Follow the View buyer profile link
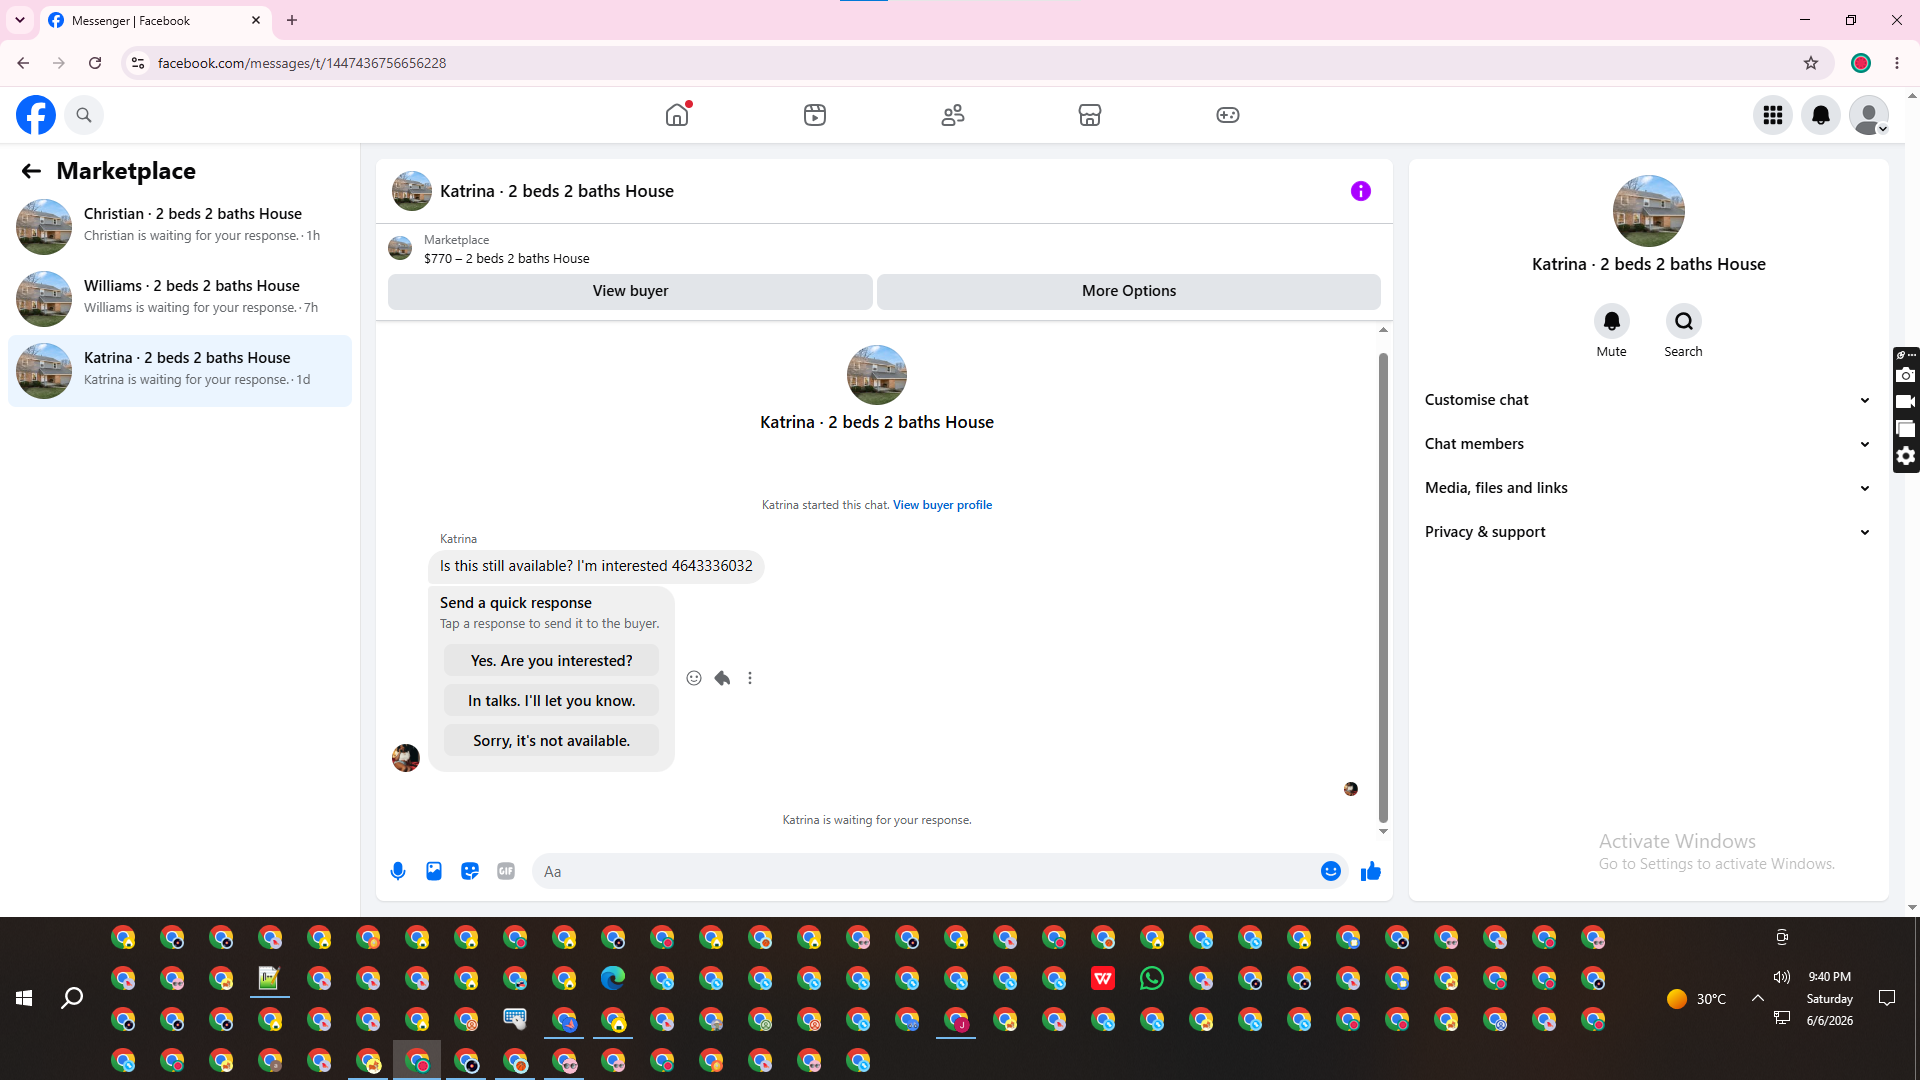1920x1080 pixels. coord(942,505)
